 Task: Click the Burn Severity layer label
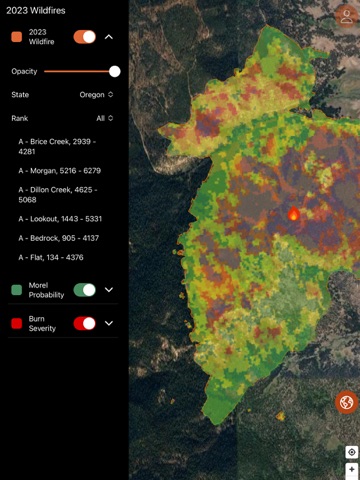tap(42, 323)
